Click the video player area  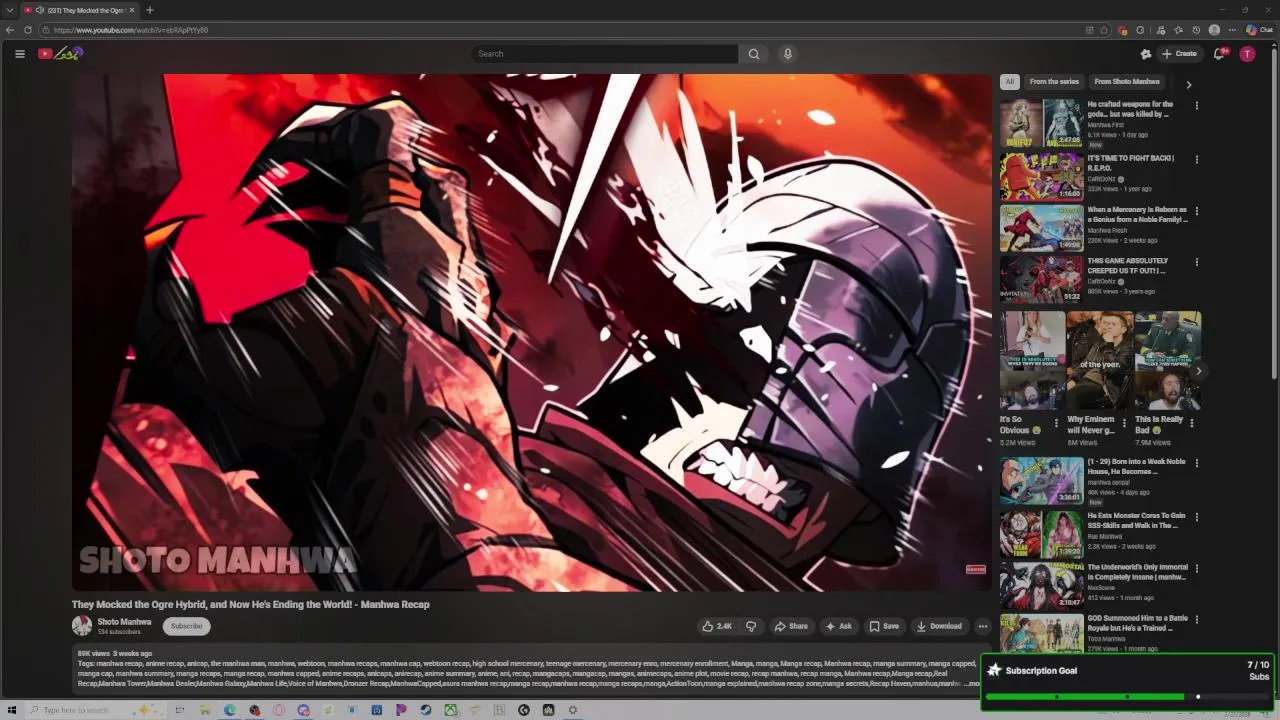pos(531,332)
